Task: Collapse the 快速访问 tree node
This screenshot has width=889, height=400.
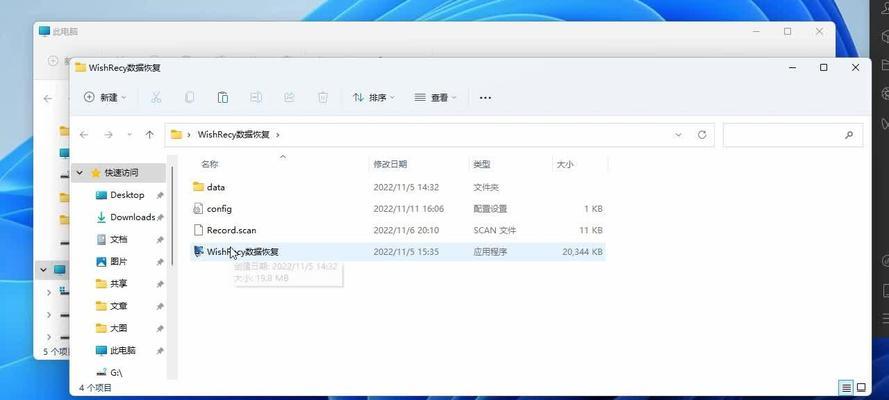Action: pyautogui.click(x=80, y=172)
